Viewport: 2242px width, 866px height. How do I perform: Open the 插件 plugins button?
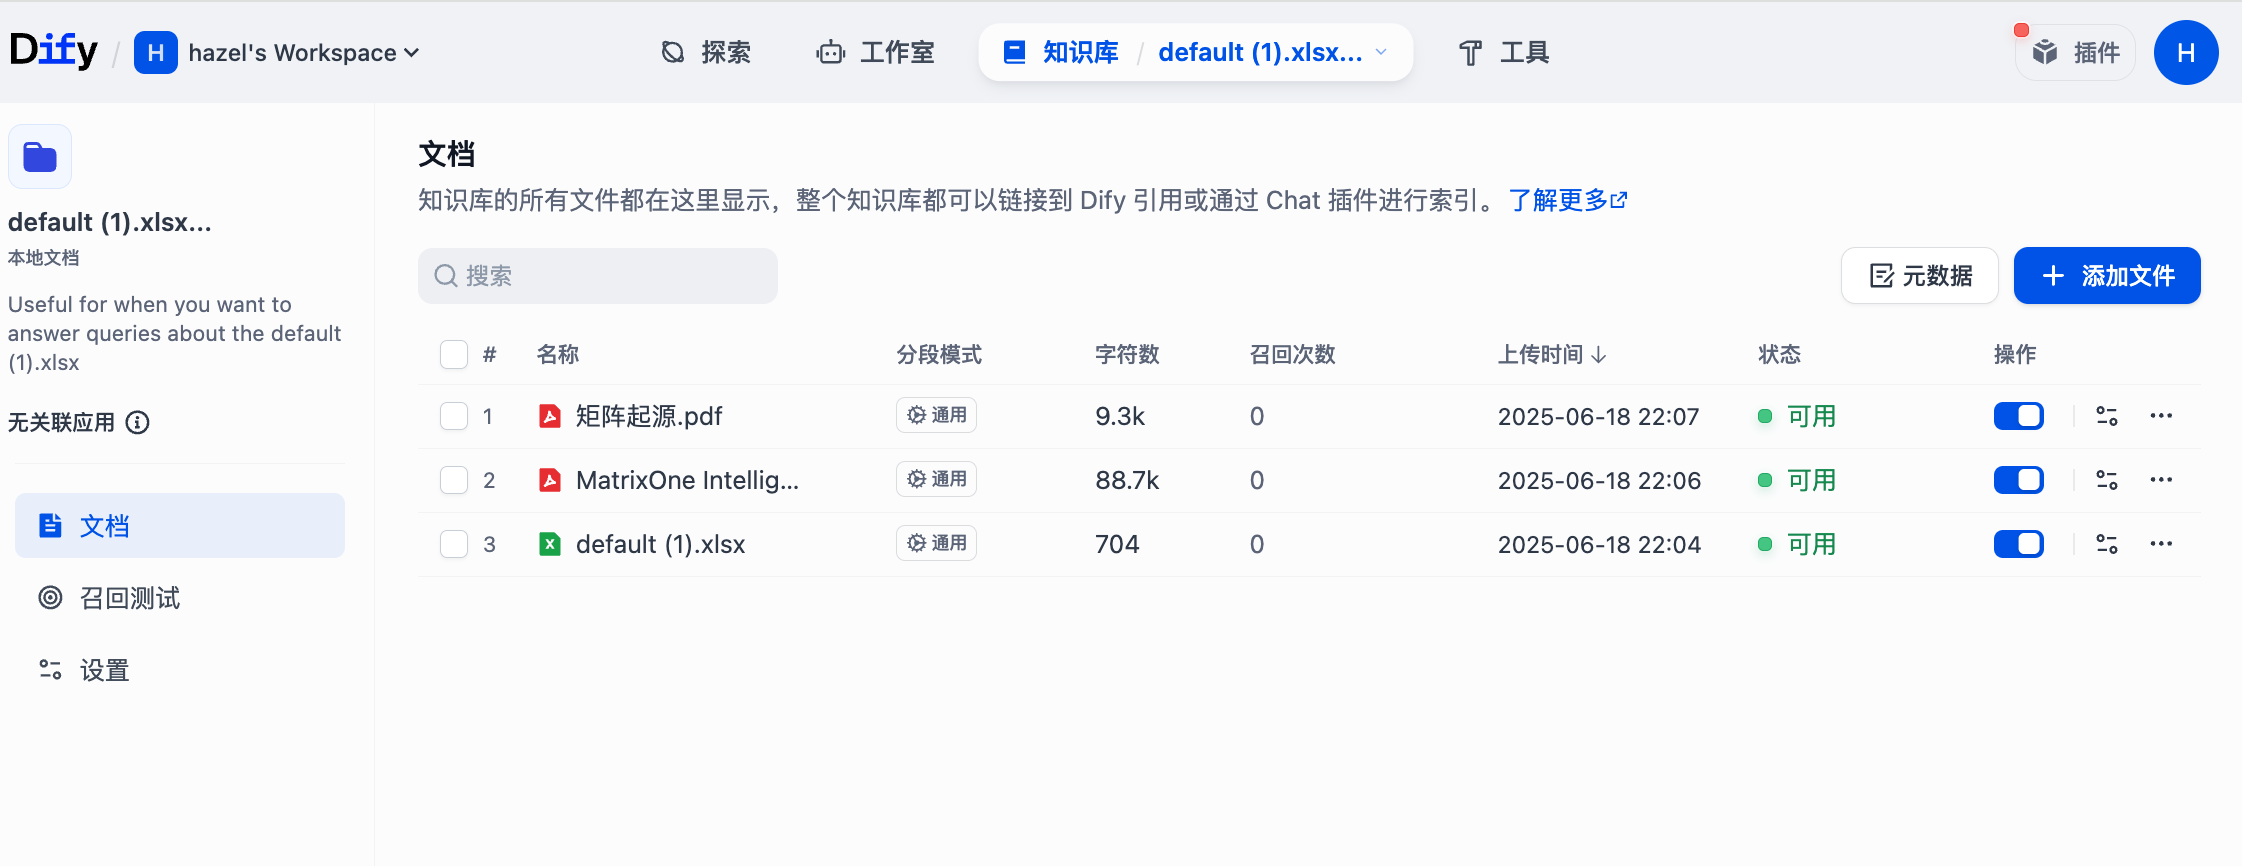(2077, 53)
